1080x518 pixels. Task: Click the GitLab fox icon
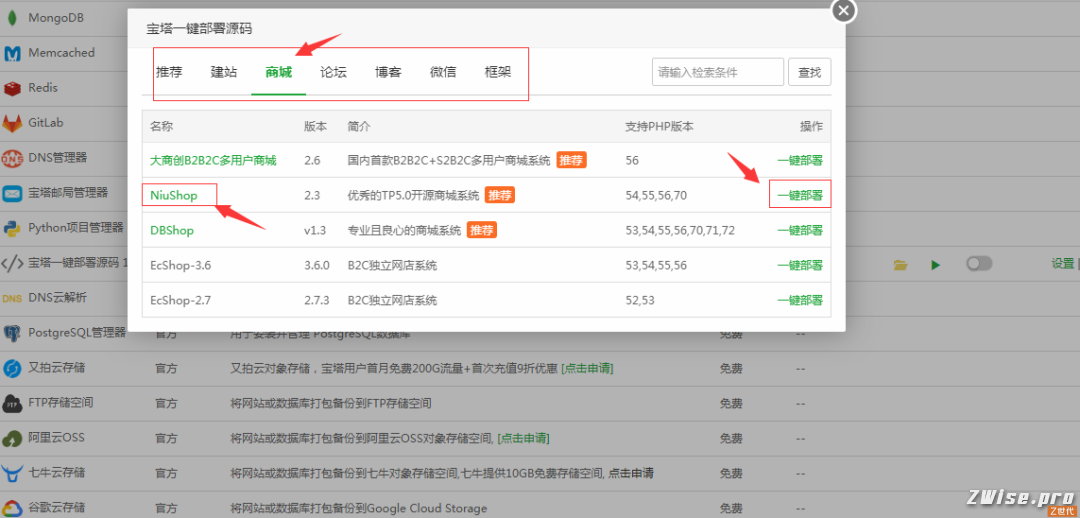point(12,123)
